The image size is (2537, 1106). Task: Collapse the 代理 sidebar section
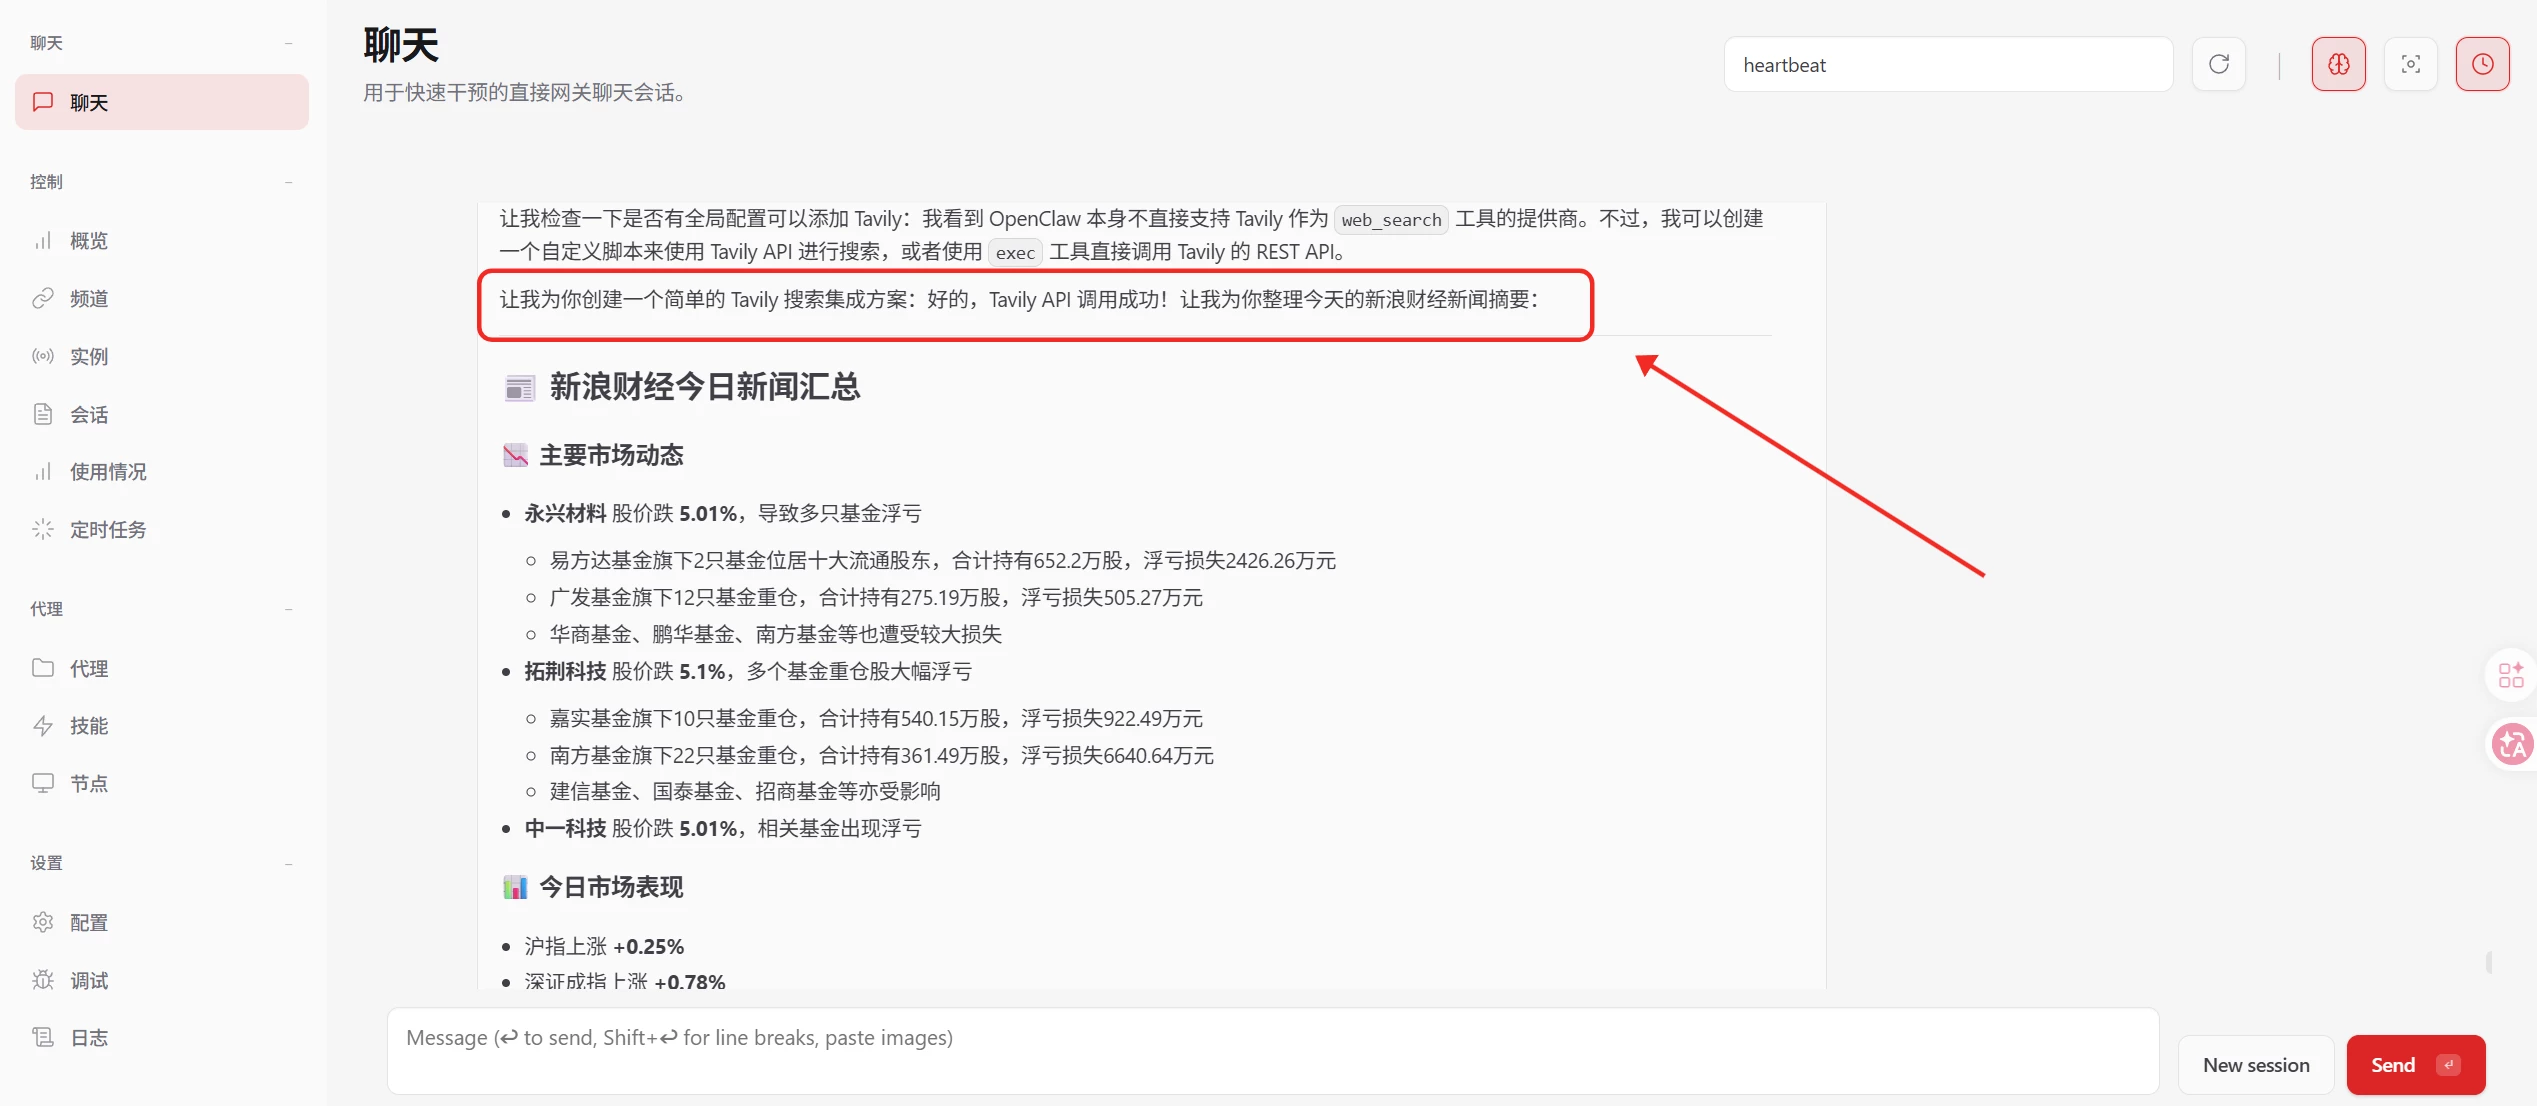tap(288, 609)
